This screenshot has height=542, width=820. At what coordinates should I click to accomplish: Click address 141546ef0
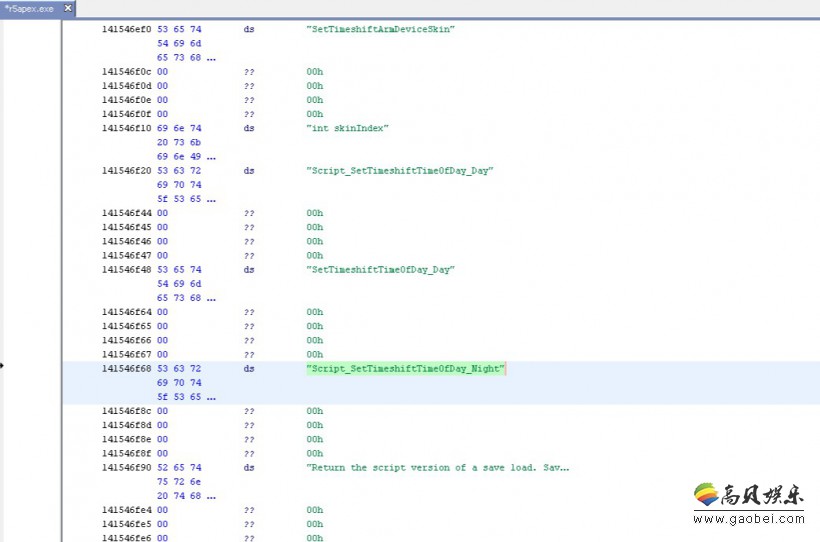click(x=126, y=29)
